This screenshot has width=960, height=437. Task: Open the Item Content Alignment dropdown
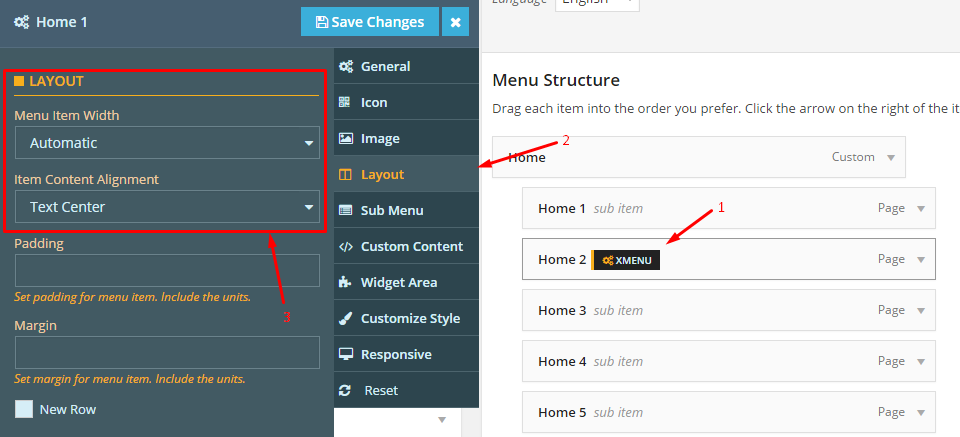(167, 207)
